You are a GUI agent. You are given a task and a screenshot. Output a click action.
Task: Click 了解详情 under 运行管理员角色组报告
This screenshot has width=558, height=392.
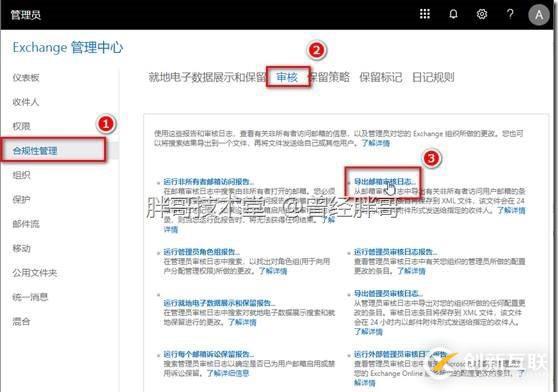[x=273, y=271]
